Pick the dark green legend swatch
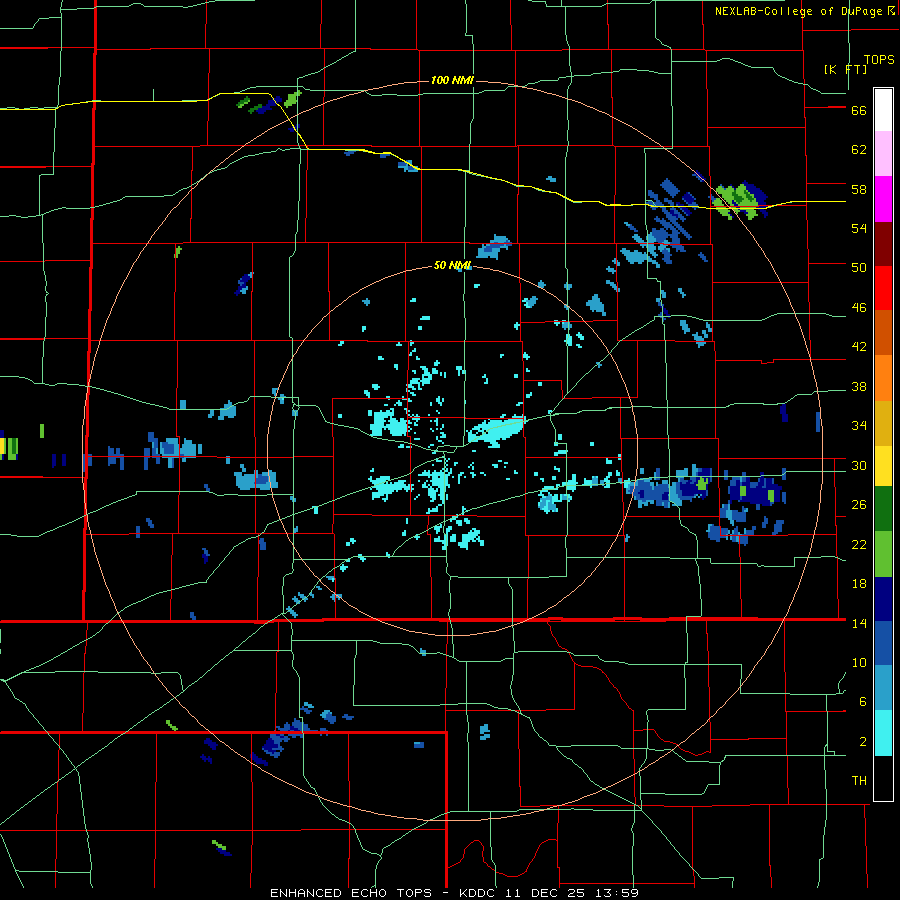The width and height of the screenshot is (900, 900). pyautogui.click(x=883, y=509)
